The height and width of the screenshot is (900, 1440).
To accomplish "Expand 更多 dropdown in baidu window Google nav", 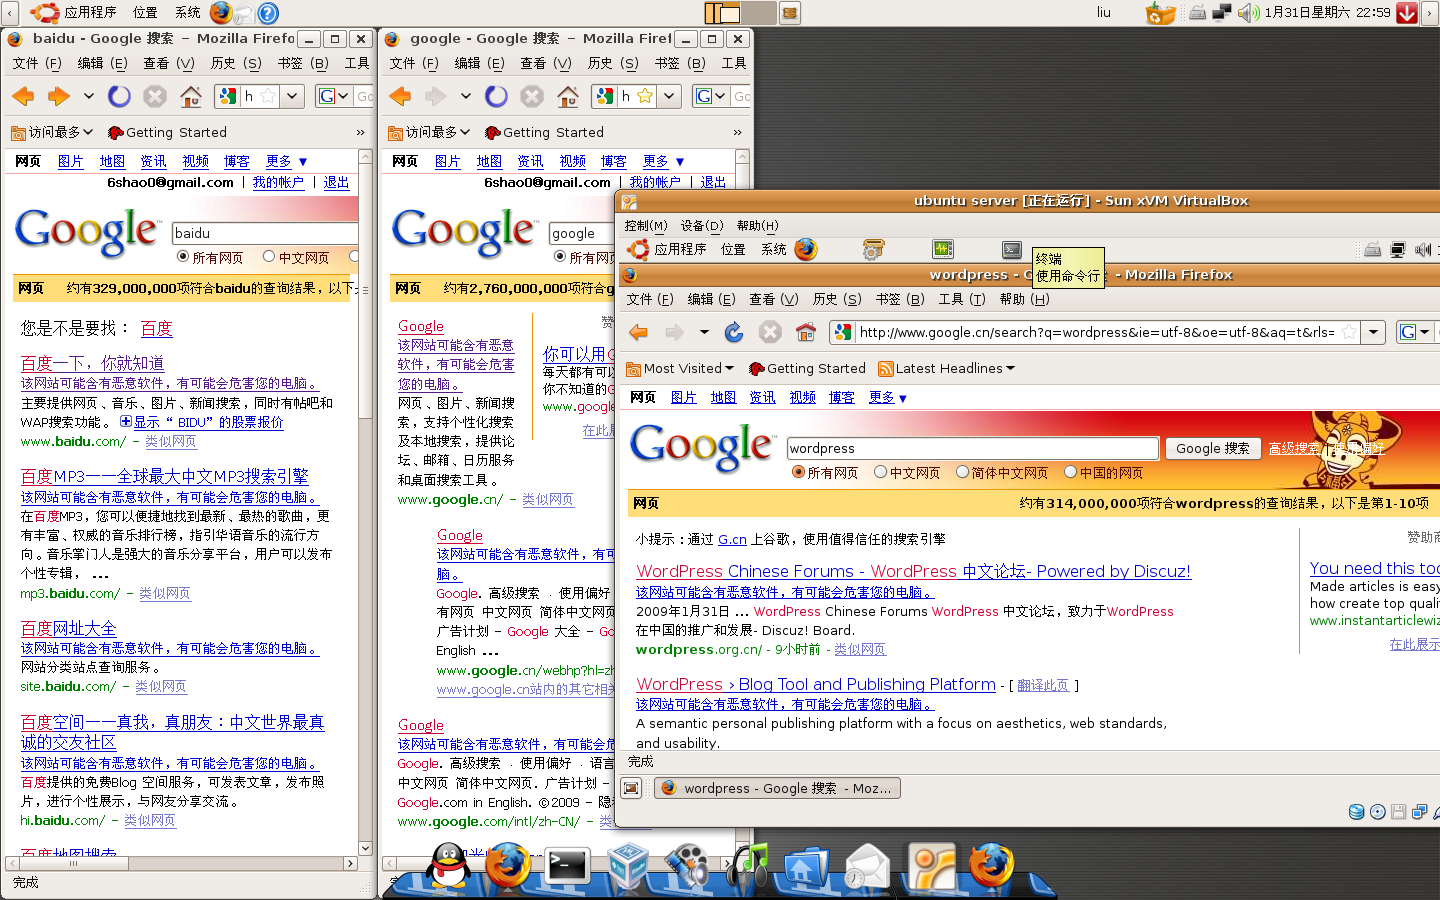I will pos(286,161).
